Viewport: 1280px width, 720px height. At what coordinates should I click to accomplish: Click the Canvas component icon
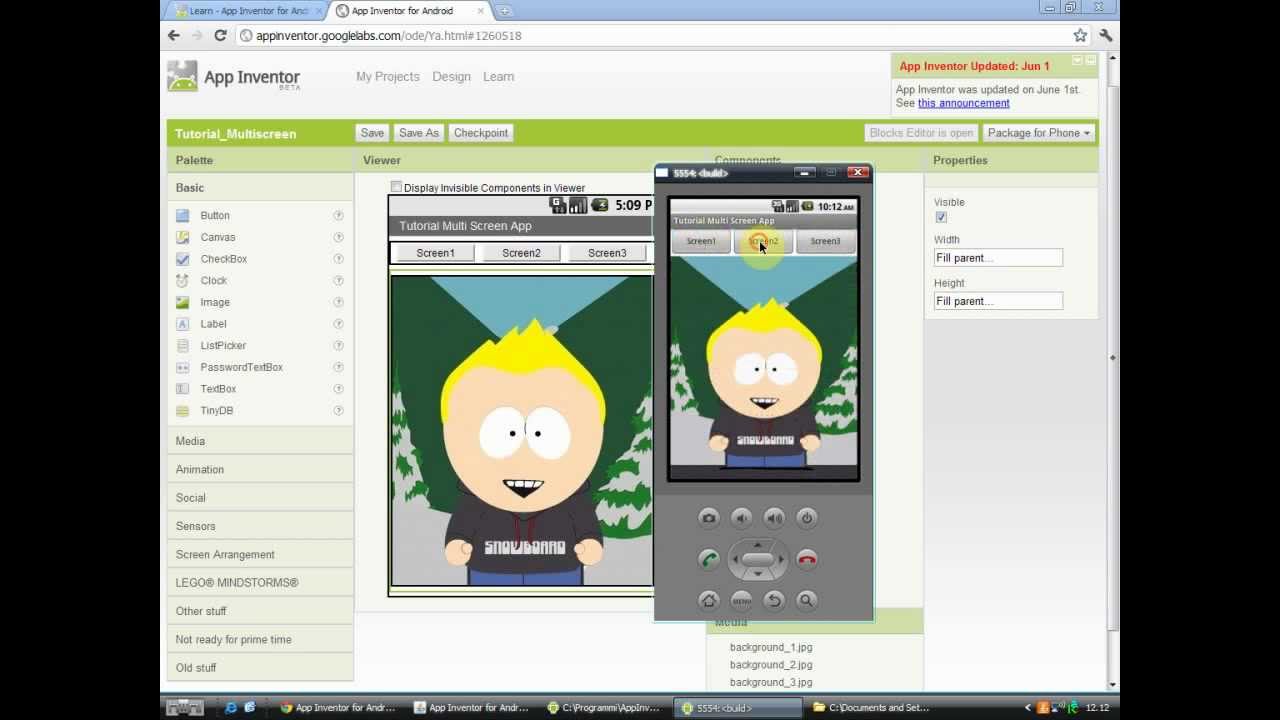point(182,237)
